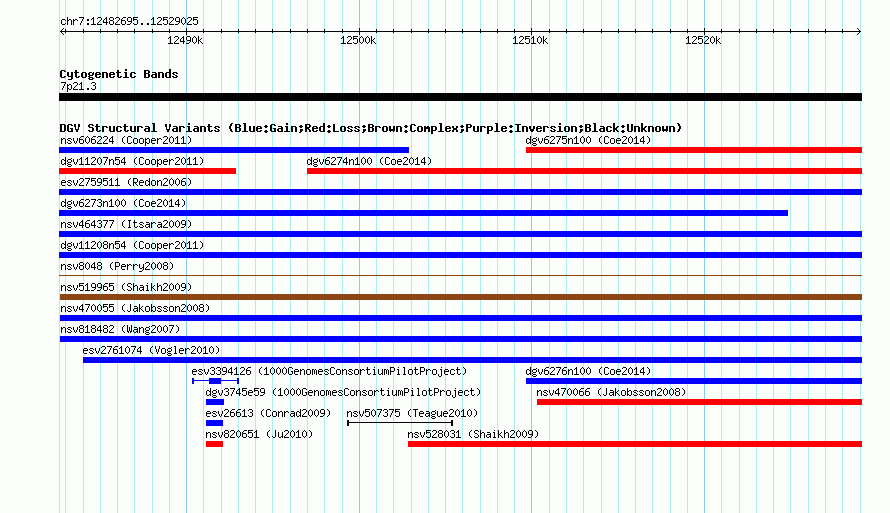890x513 pixels.
Task: Click the red nsv528031 loss bar
Action: point(635,444)
